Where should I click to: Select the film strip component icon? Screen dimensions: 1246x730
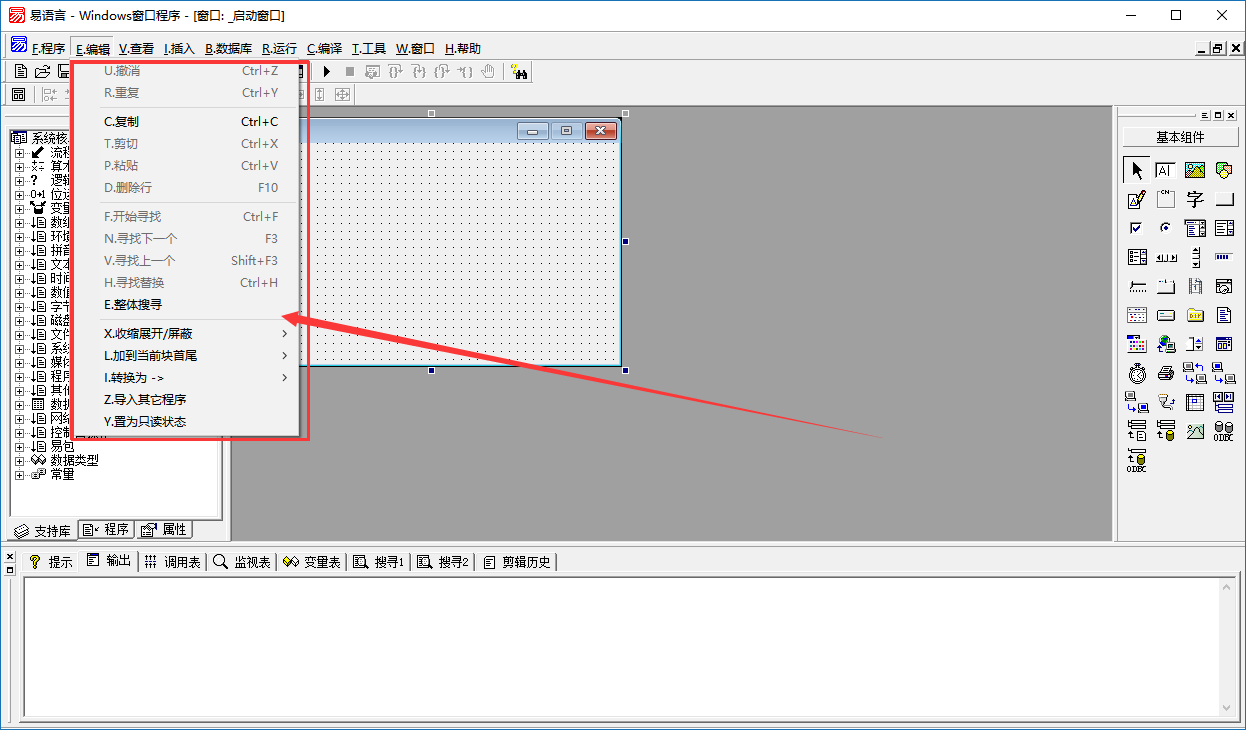[1195, 286]
